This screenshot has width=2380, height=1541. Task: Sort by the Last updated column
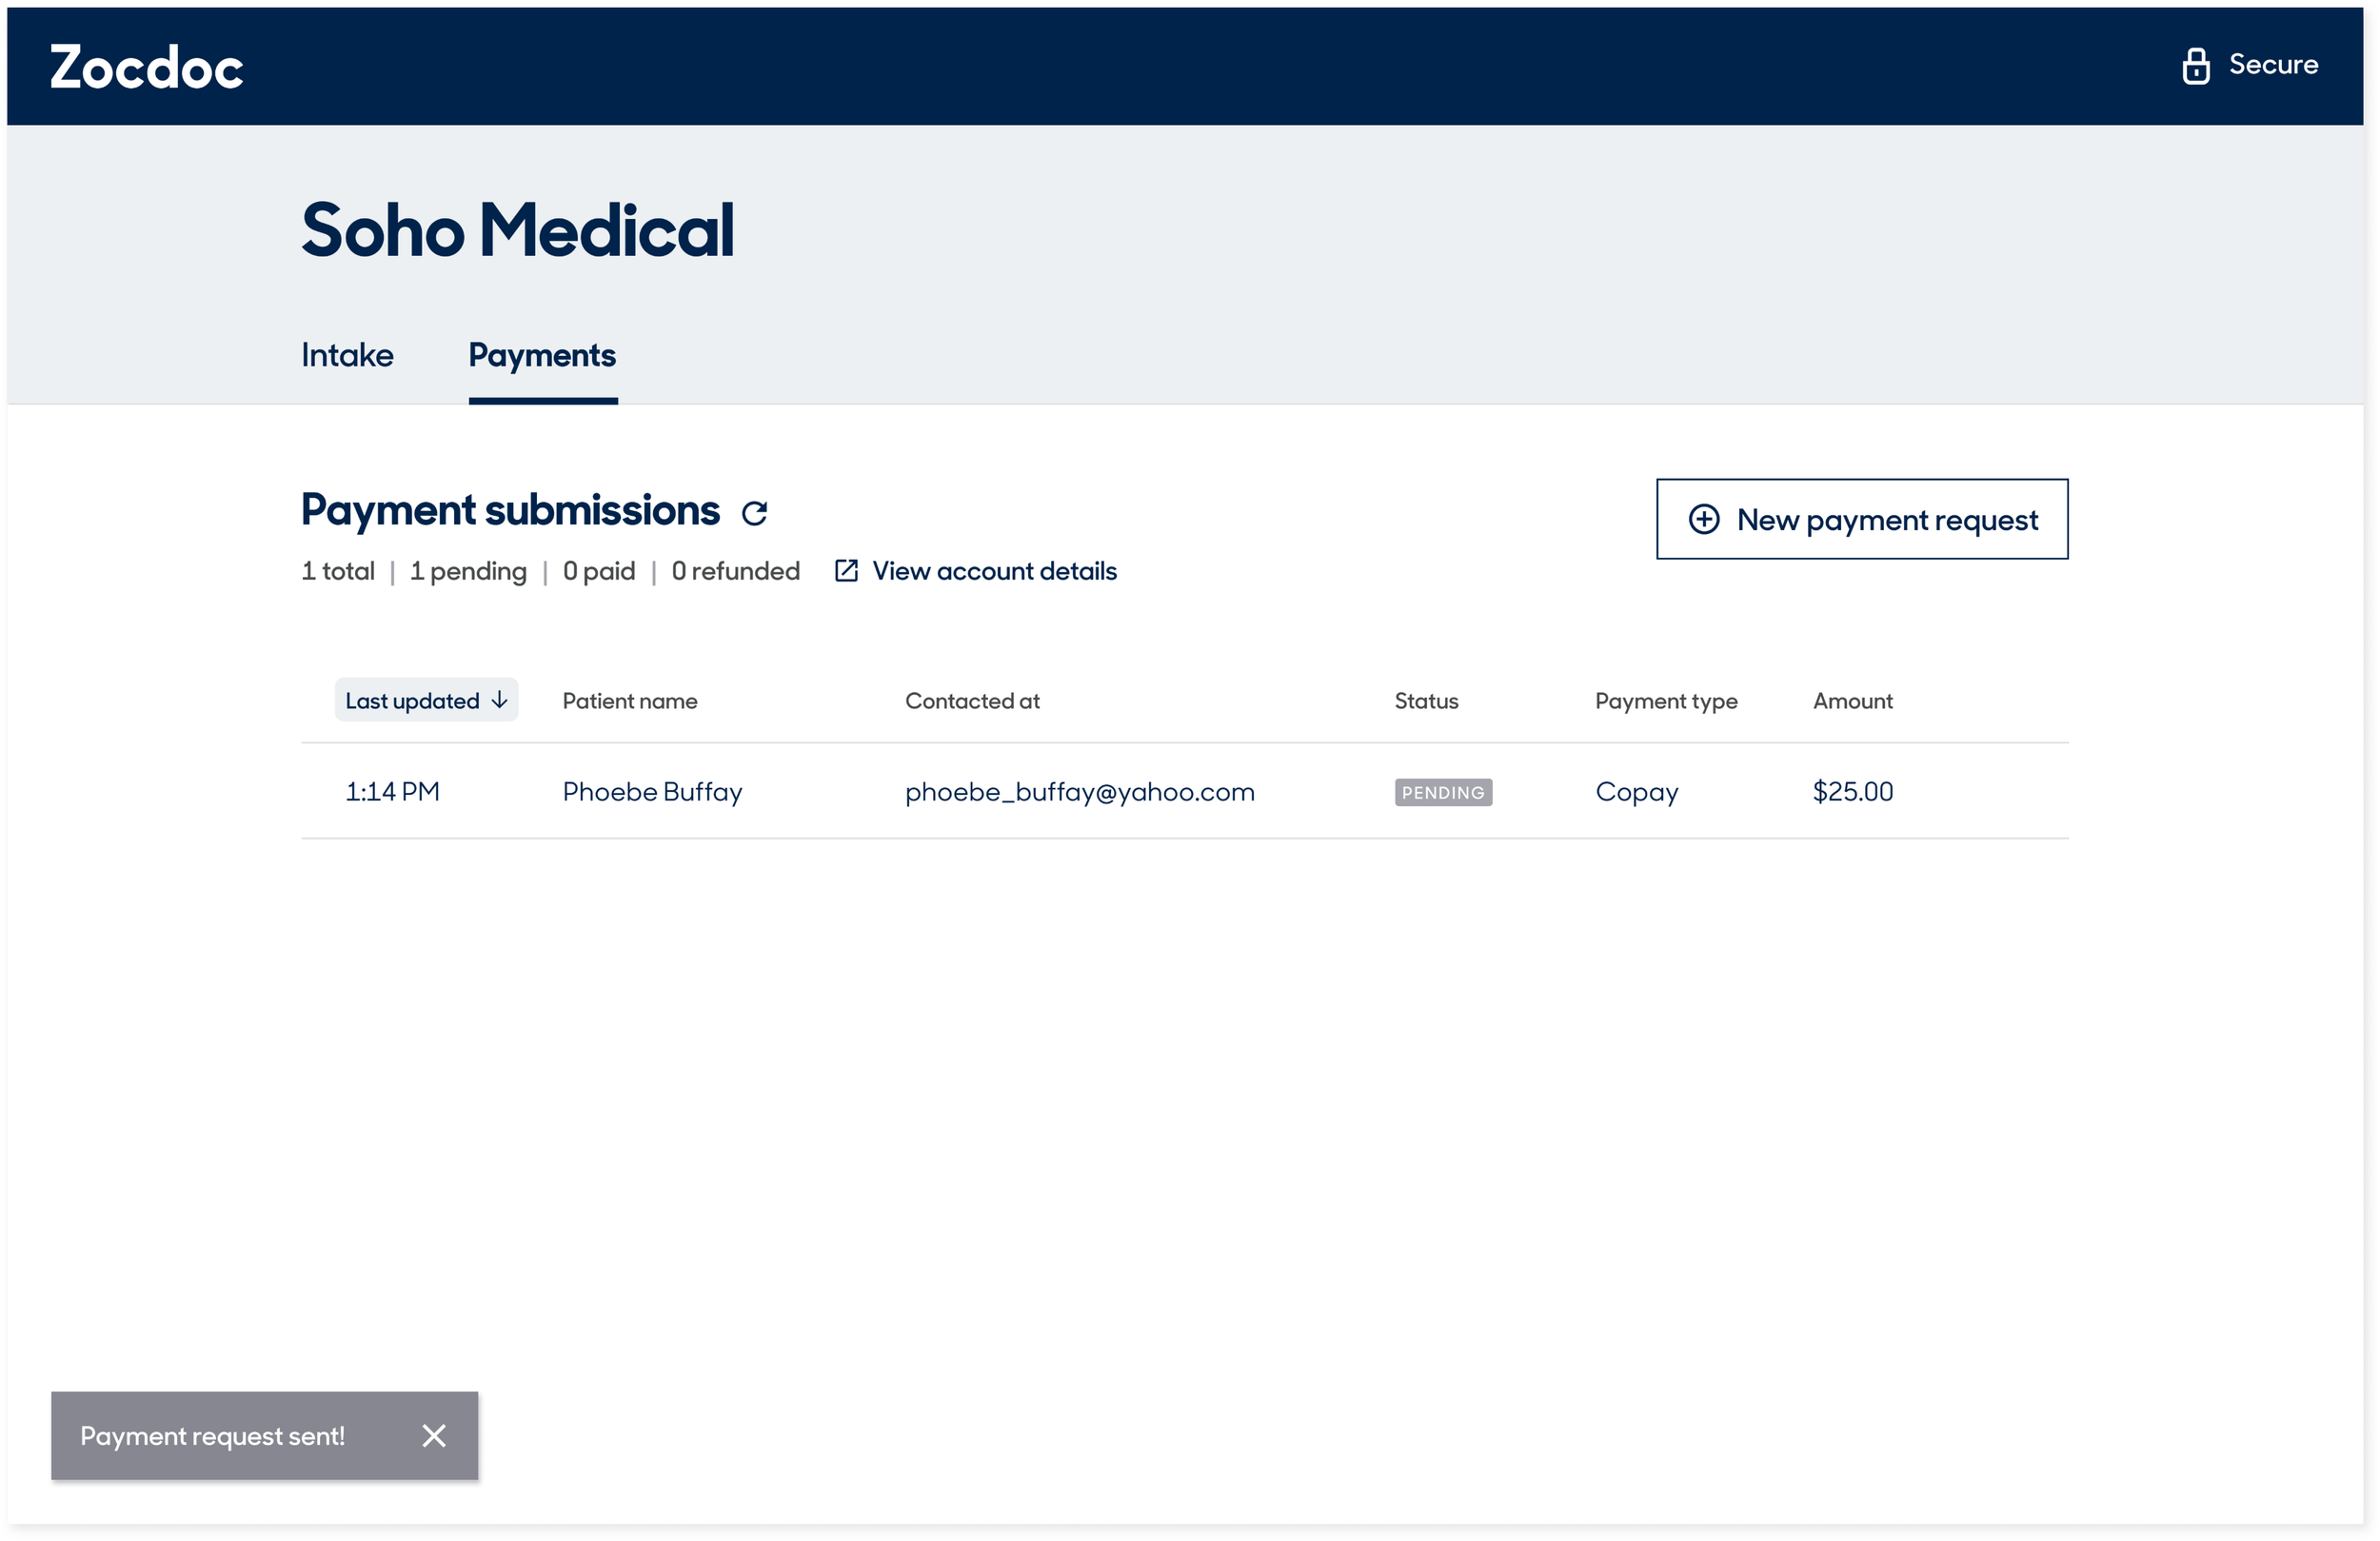click(413, 701)
